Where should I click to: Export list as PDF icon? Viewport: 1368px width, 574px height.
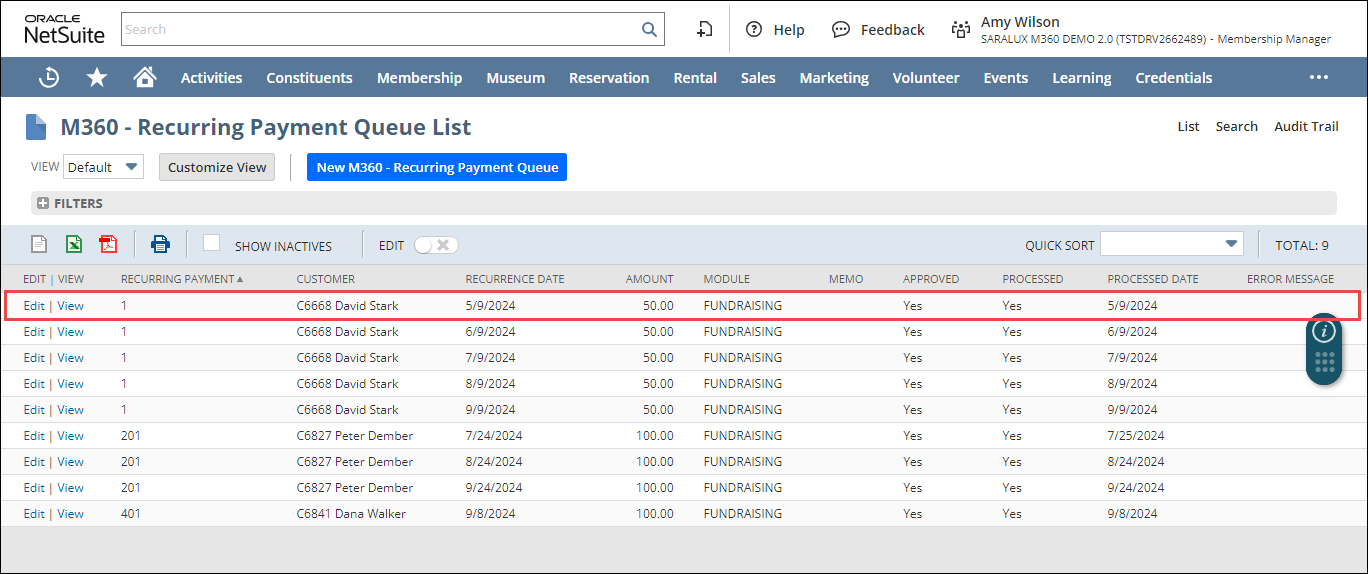click(108, 244)
